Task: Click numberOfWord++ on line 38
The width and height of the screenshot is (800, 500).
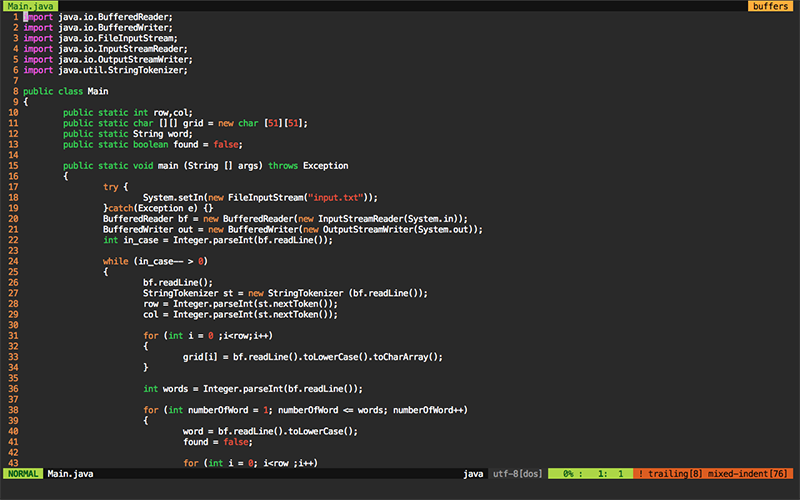Action: click(x=428, y=410)
